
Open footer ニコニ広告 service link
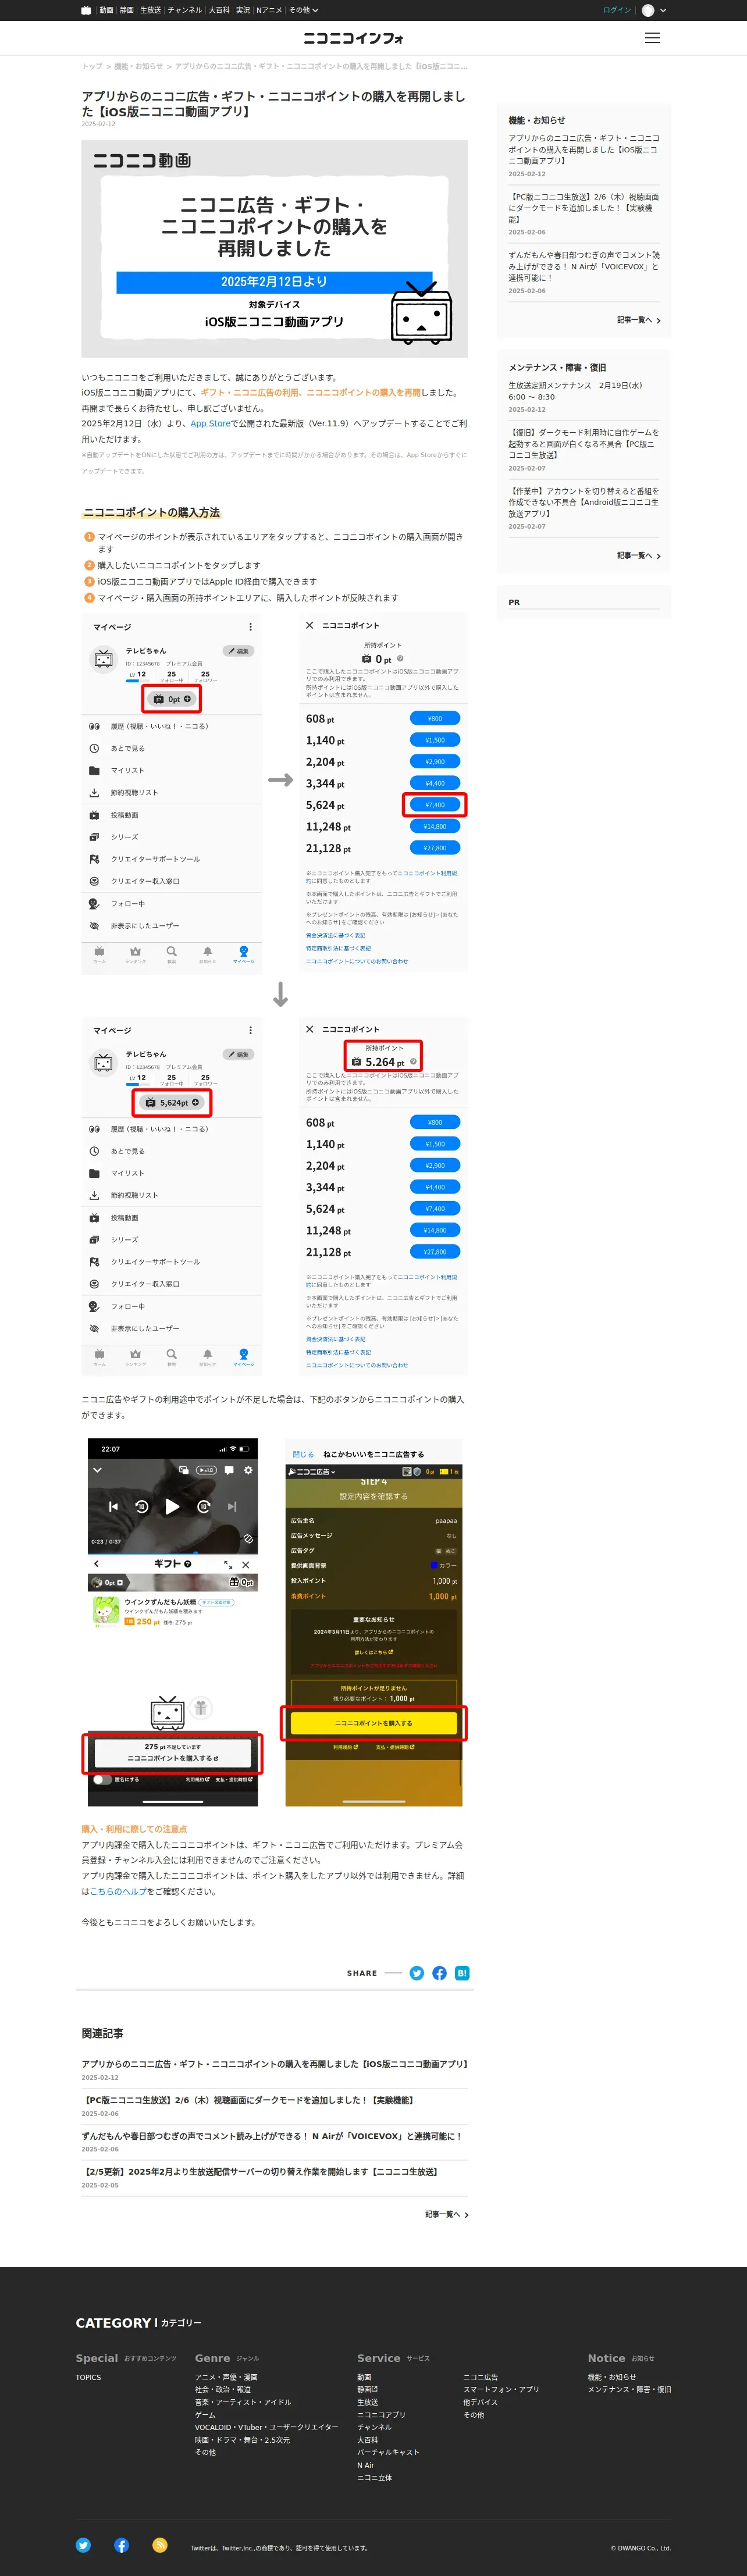click(x=480, y=2377)
